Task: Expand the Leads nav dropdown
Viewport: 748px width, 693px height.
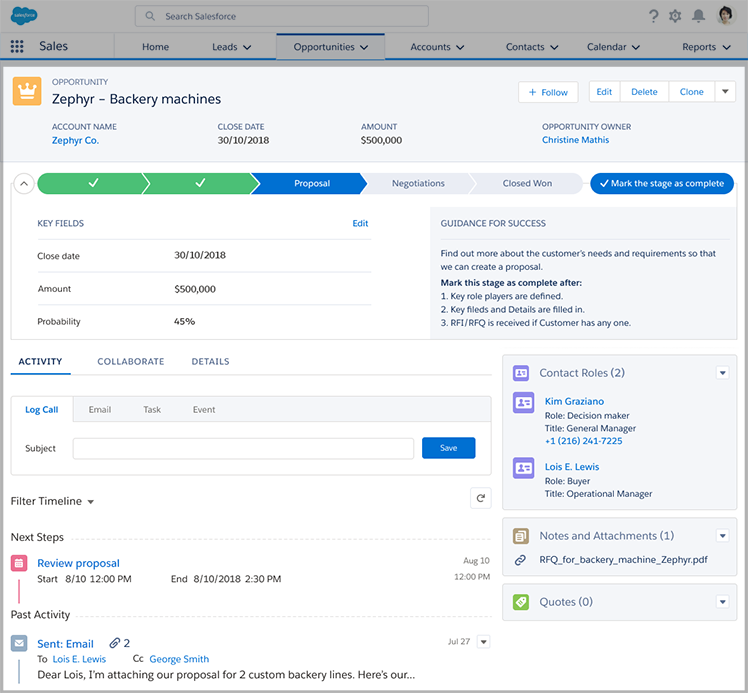Action: pyautogui.click(x=247, y=47)
